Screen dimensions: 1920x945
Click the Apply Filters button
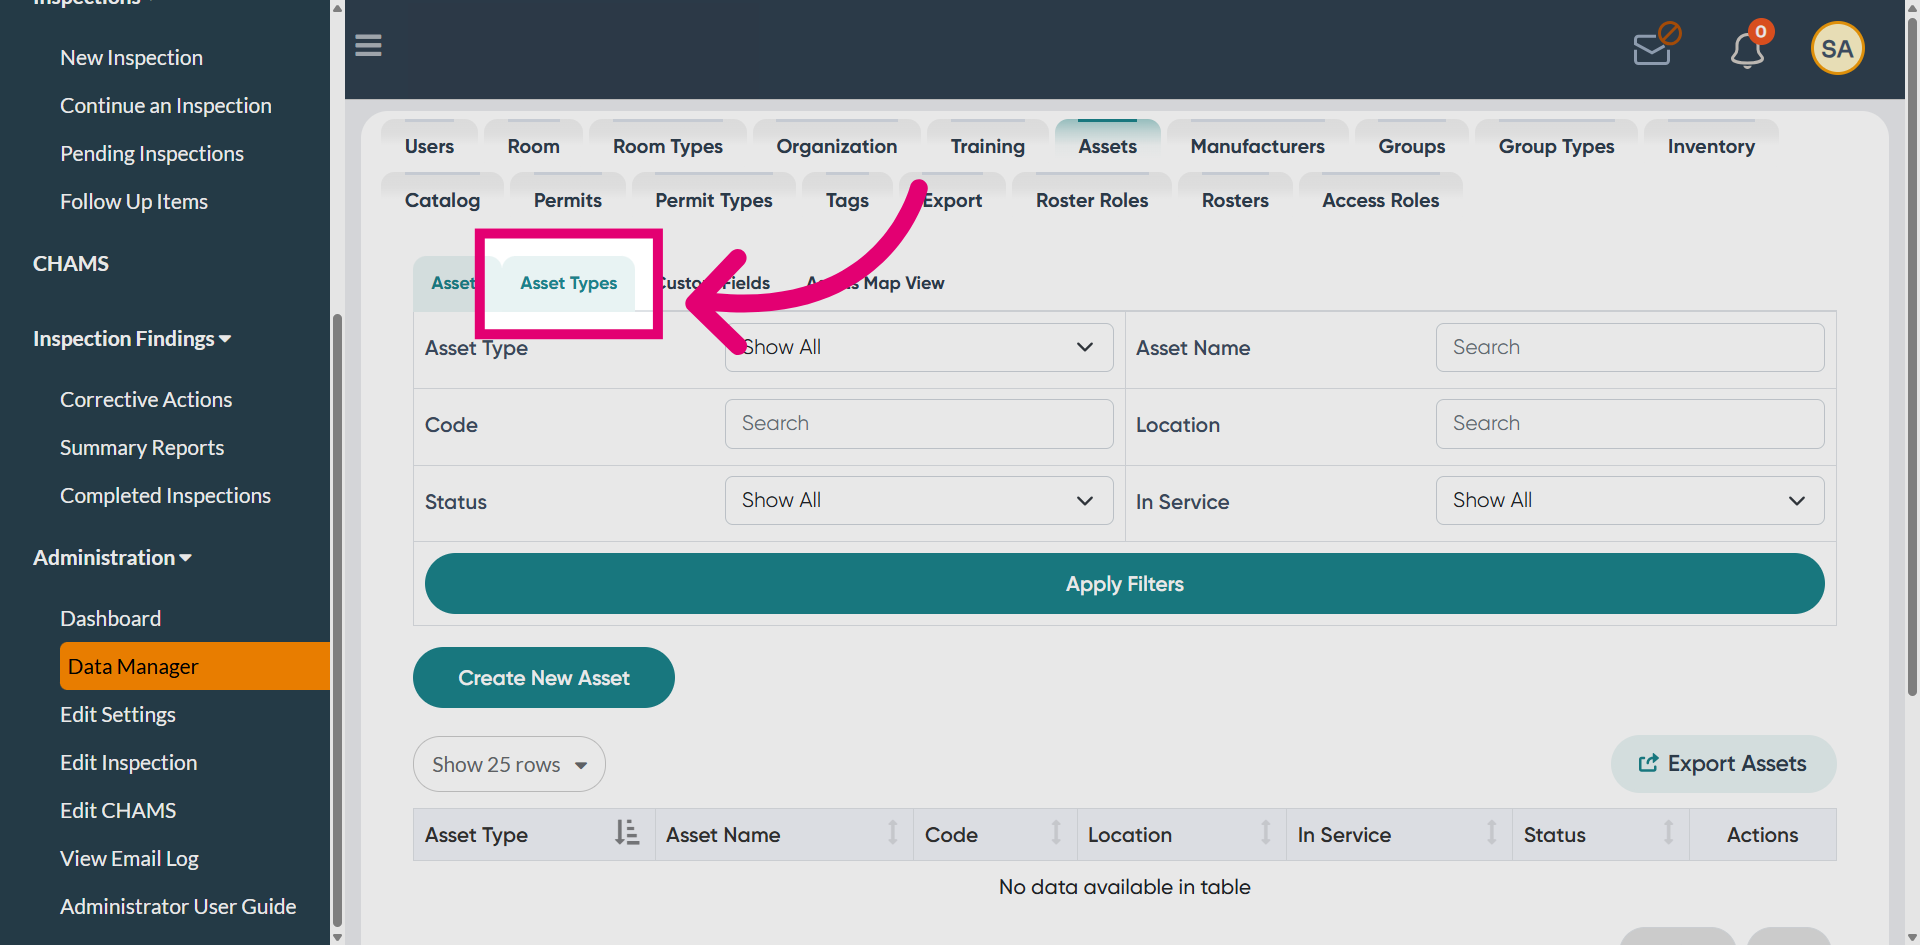(1124, 584)
